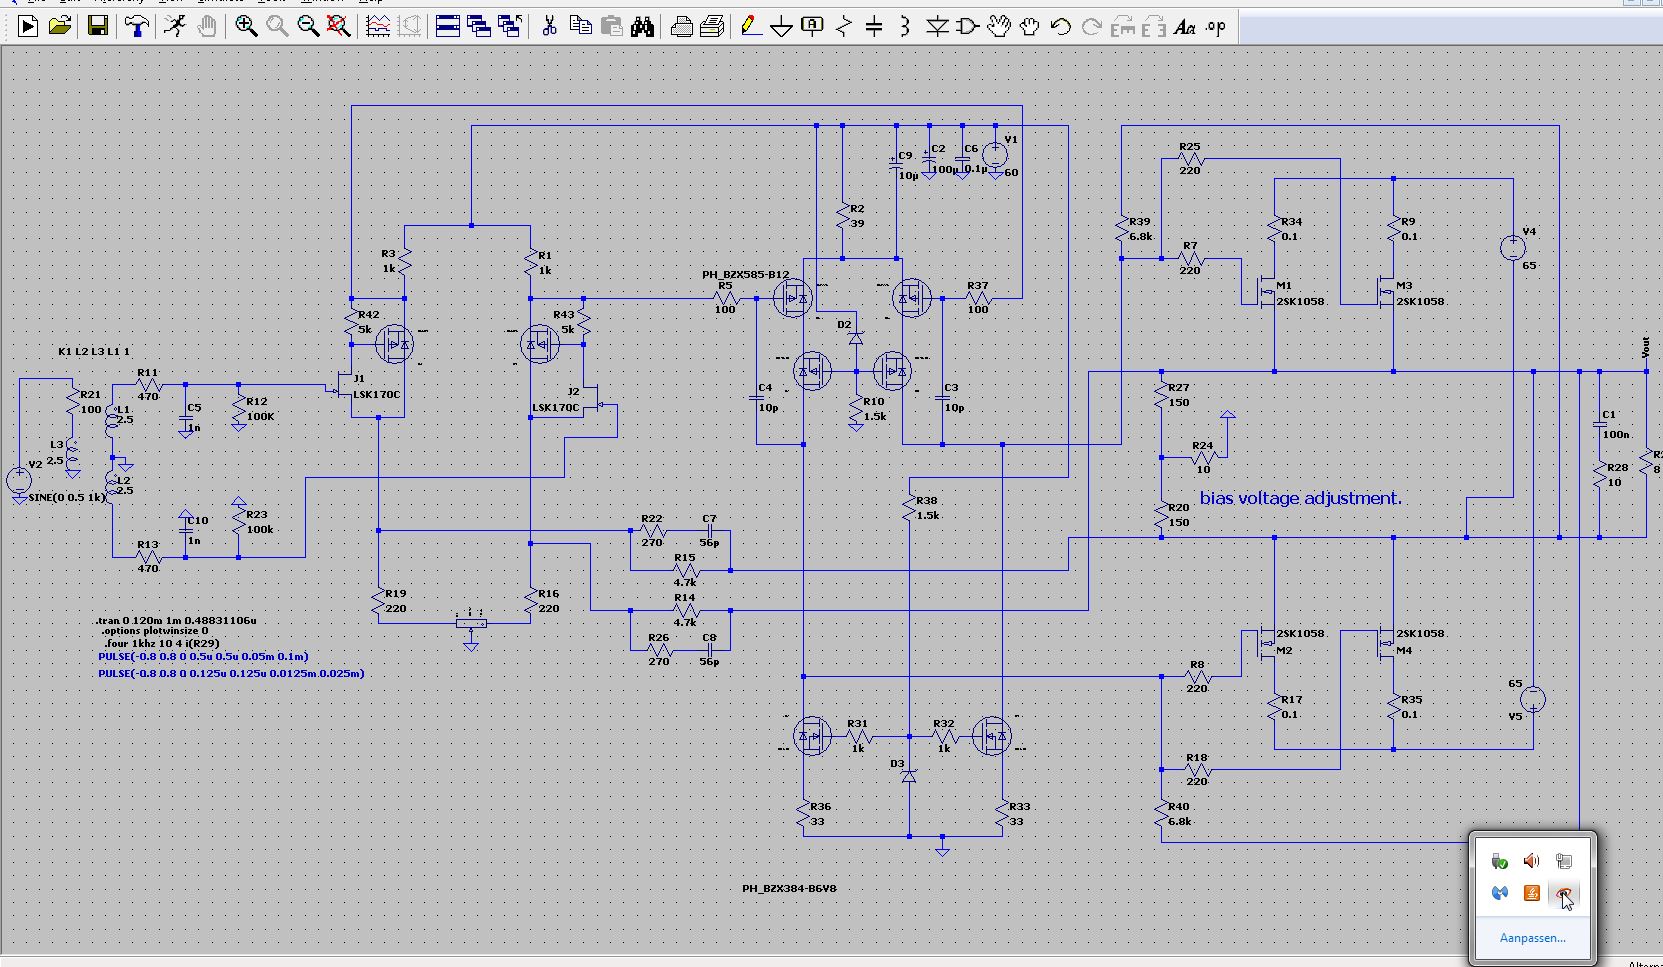The height and width of the screenshot is (967, 1663).
Task: Click the Print icon
Action: [x=712, y=27]
